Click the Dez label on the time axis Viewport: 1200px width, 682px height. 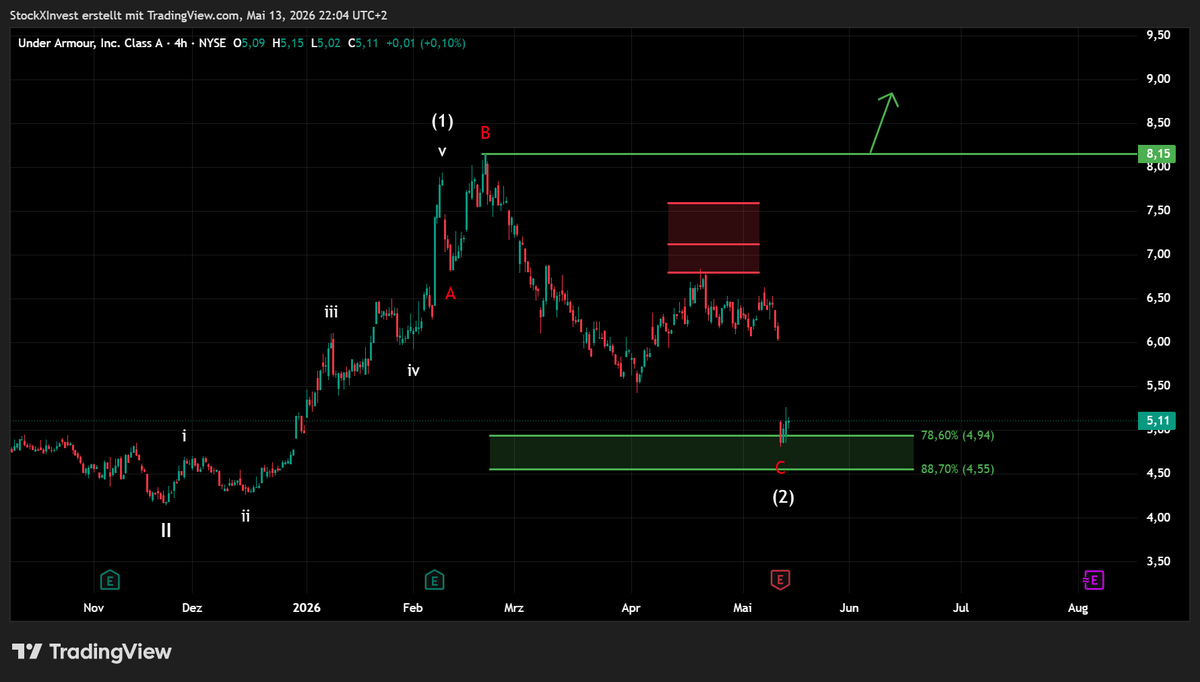pyautogui.click(x=193, y=607)
